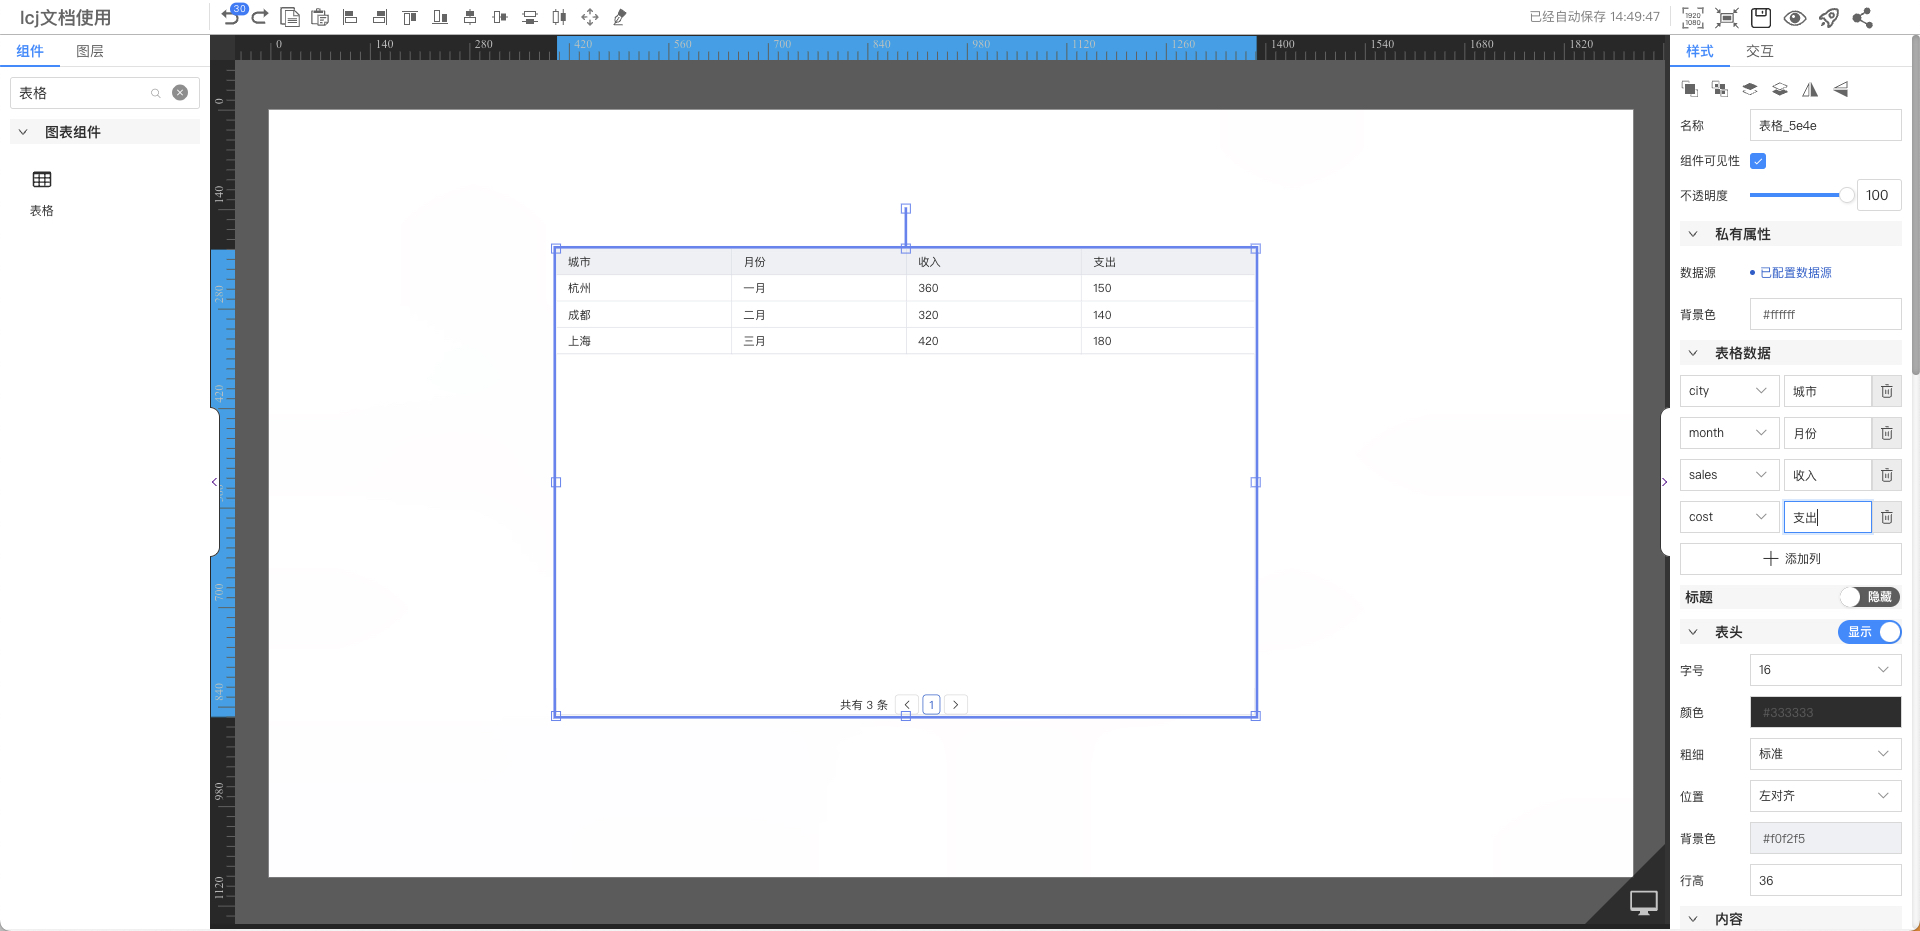Click the paste clipboard icon

(320, 17)
